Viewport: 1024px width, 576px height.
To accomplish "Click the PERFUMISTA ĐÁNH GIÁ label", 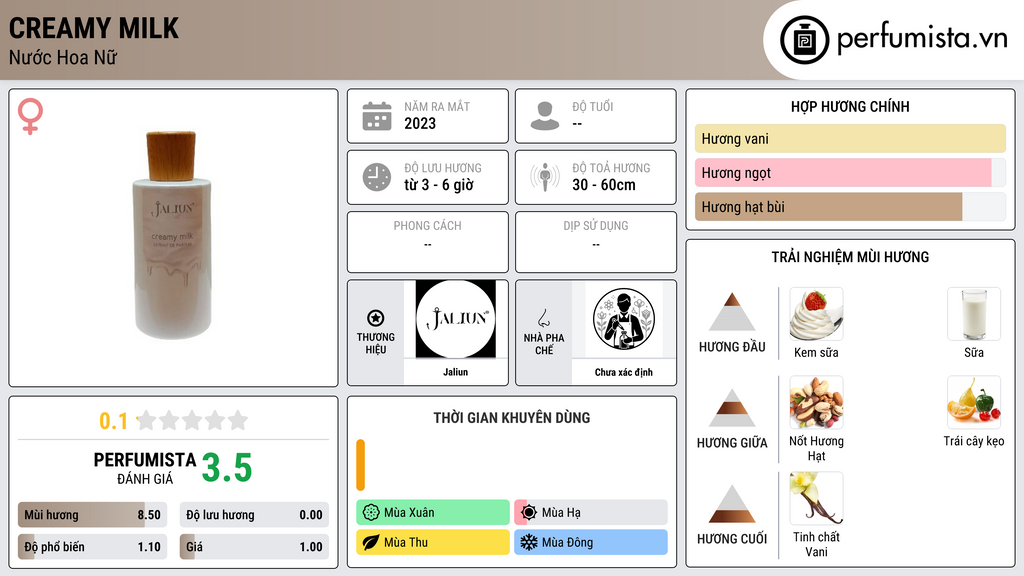I will [144, 468].
